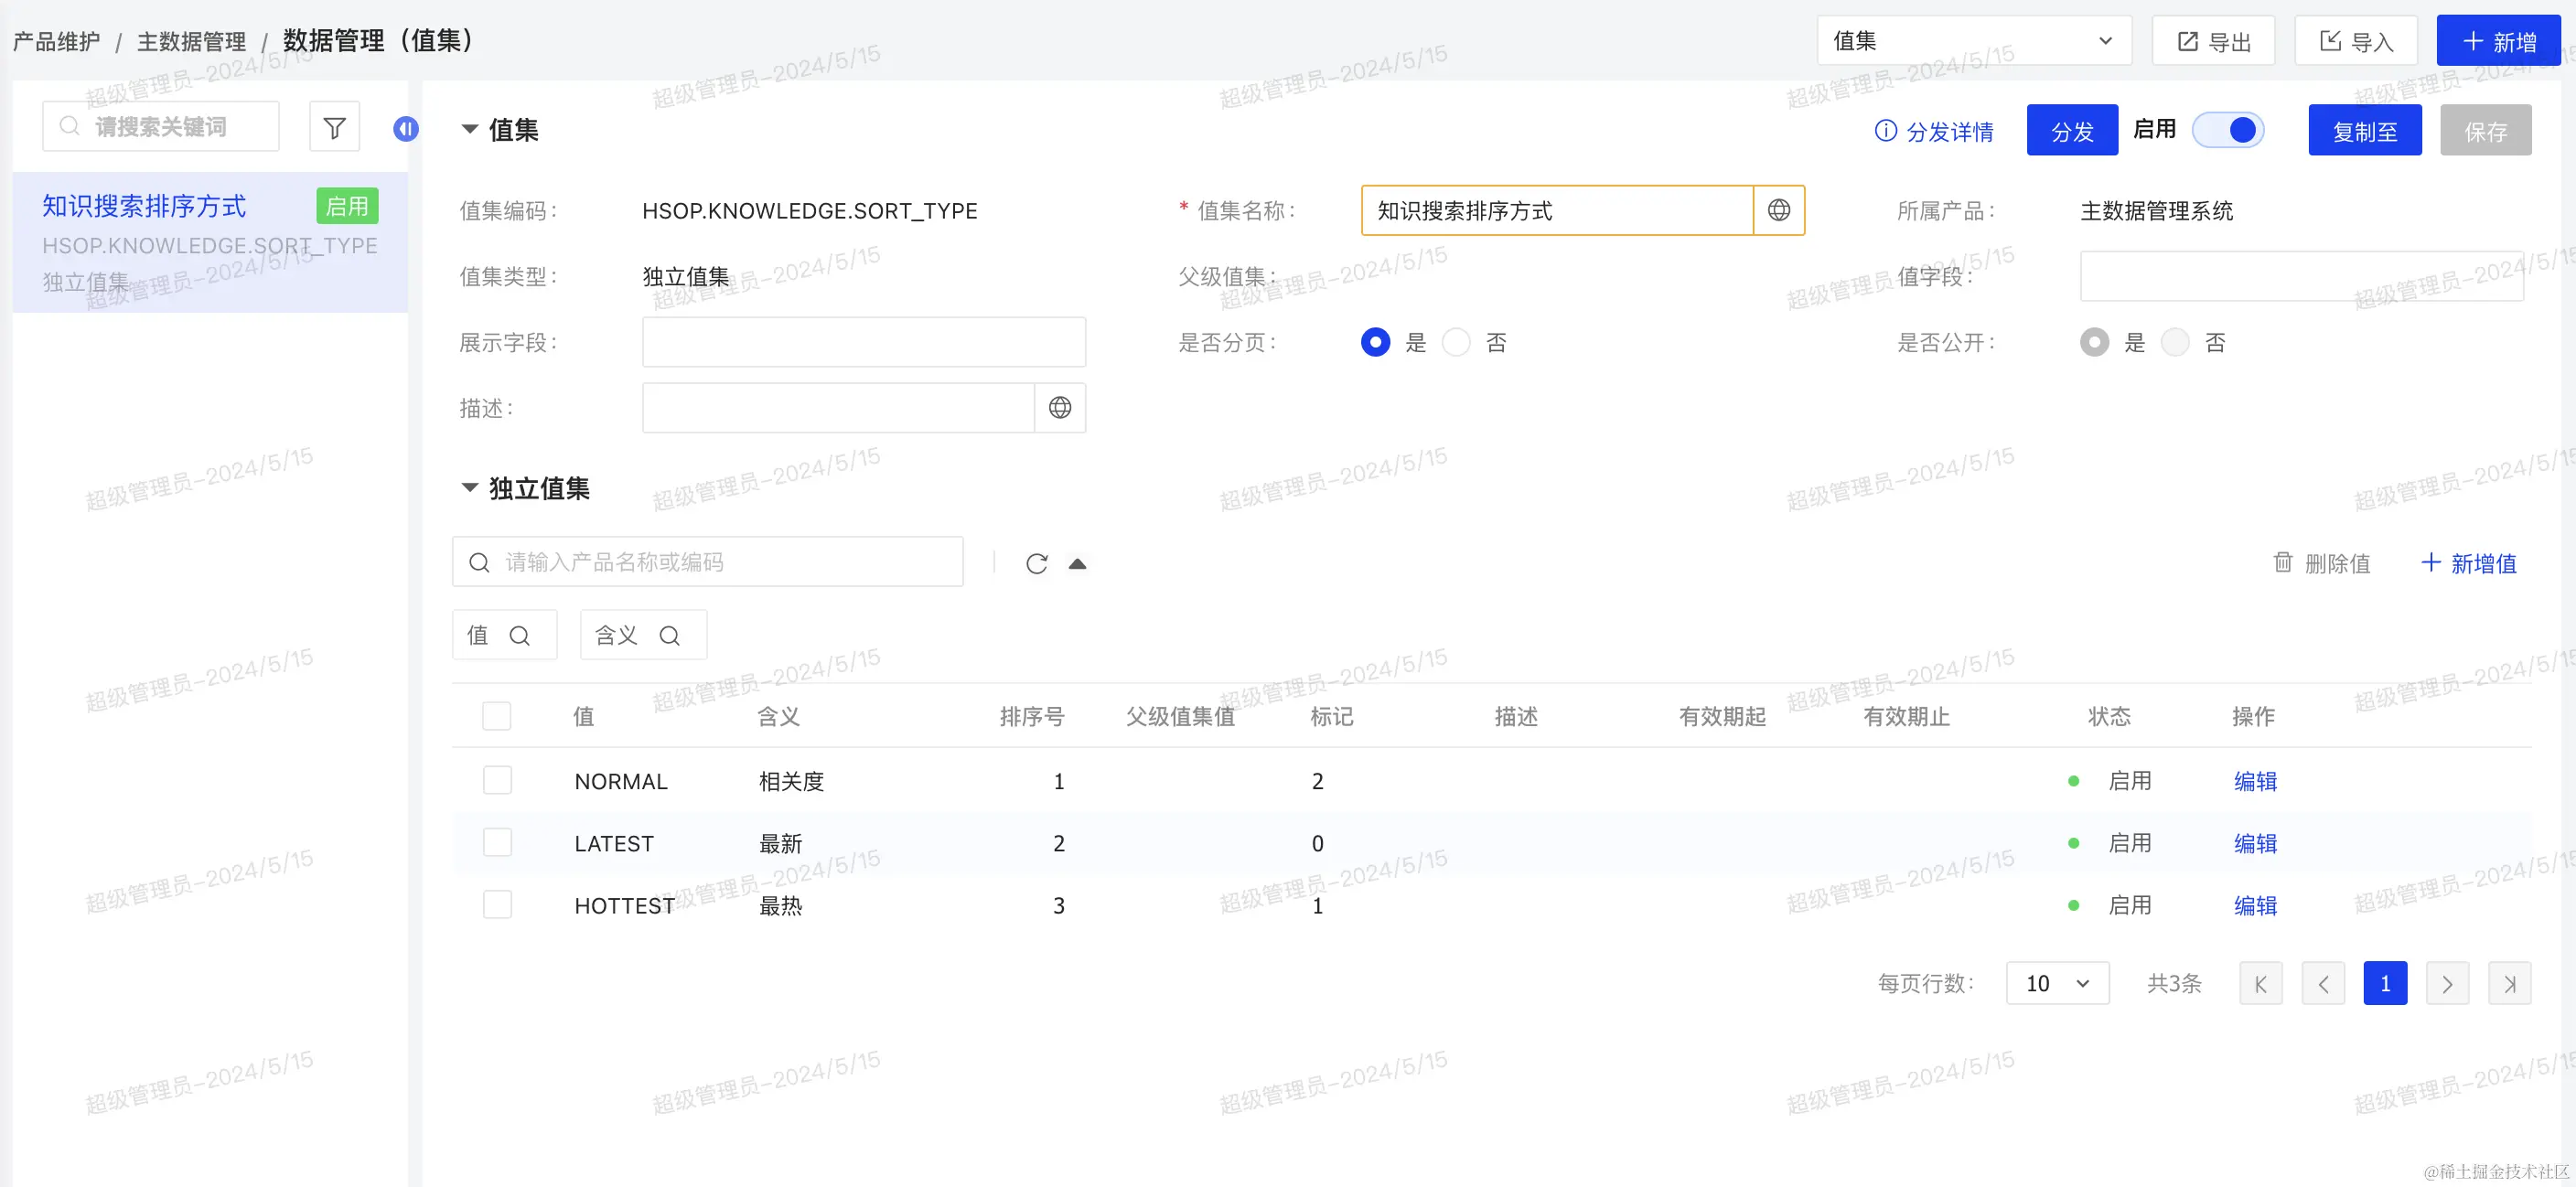This screenshot has height=1187, width=2576.
Task: Collapse sidebar with blue round handle
Action: pyautogui.click(x=405, y=128)
